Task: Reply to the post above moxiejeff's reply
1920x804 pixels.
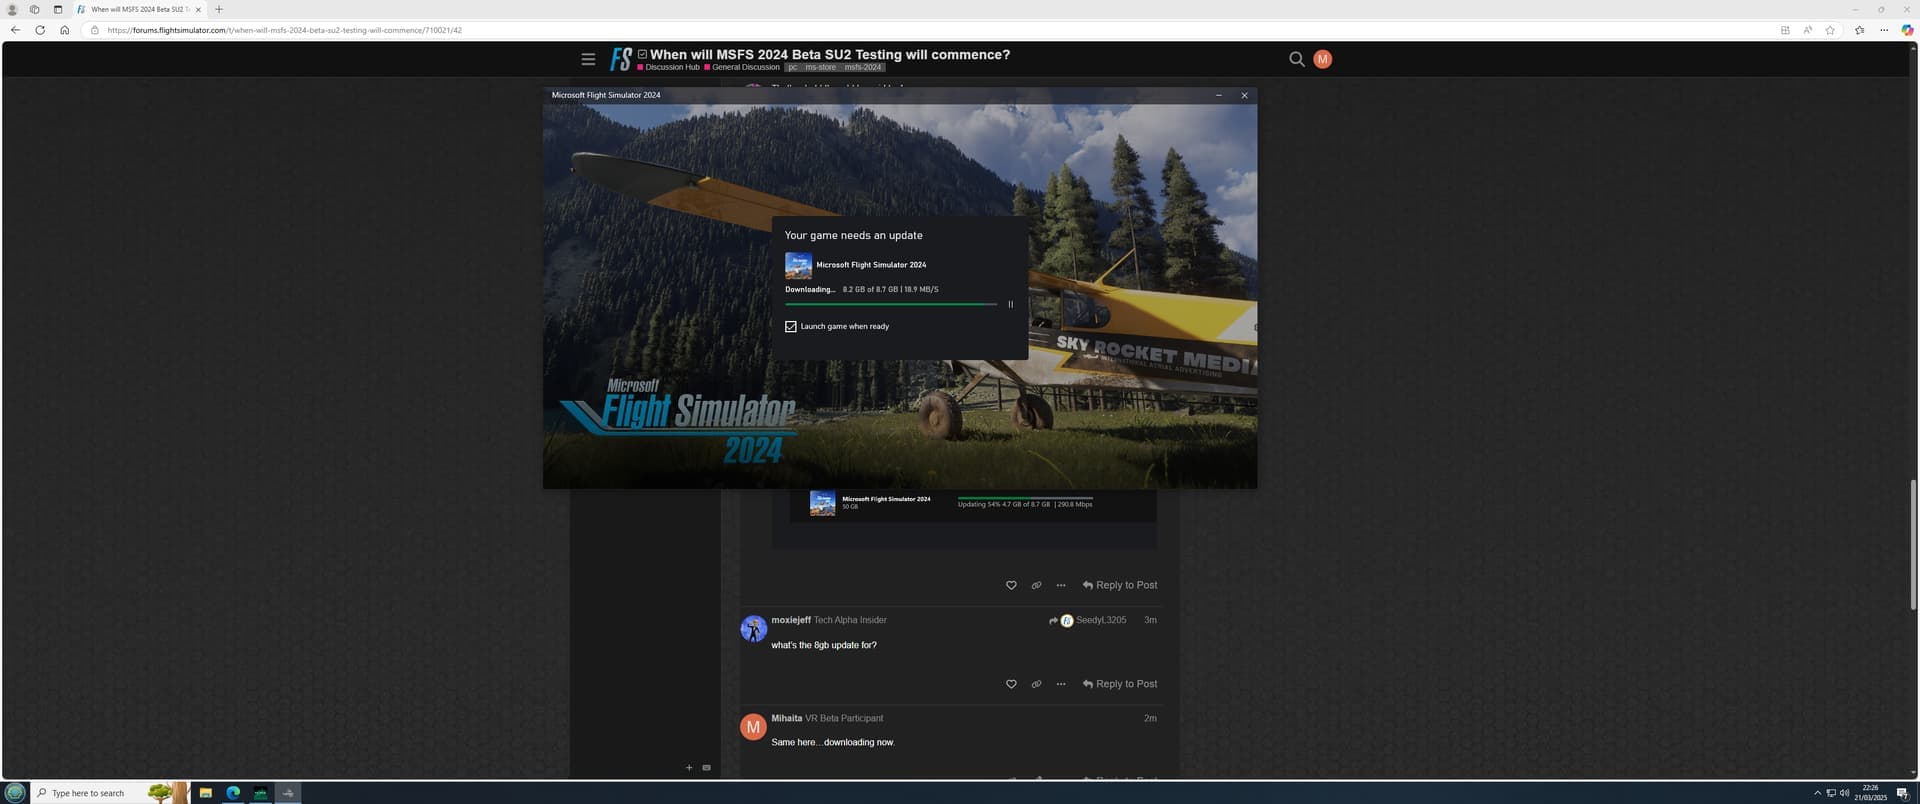Action: click(x=1120, y=585)
